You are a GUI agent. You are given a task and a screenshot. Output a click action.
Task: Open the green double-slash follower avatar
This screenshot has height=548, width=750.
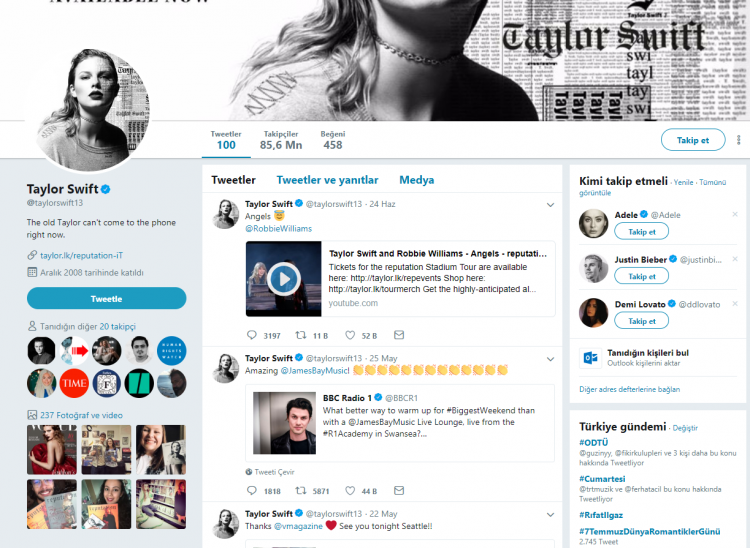139,383
